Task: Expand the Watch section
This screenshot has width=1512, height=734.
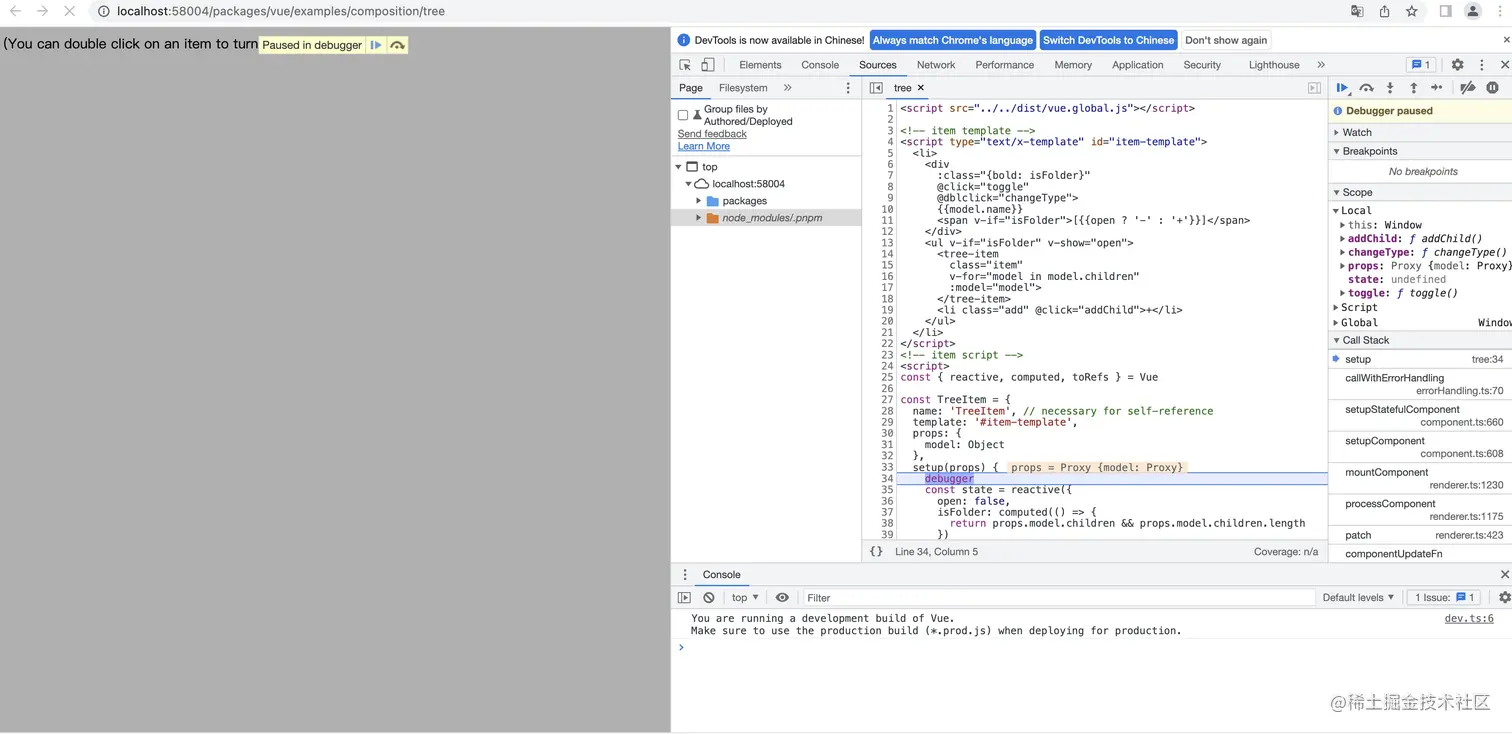Action: pyautogui.click(x=1357, y=132)
